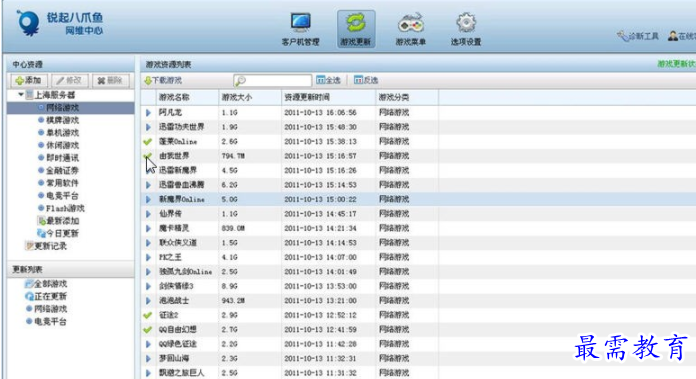This screenshot has width=696, height=379.
Task: Sort by 游戏分类 column header
Action: (394, 97)
